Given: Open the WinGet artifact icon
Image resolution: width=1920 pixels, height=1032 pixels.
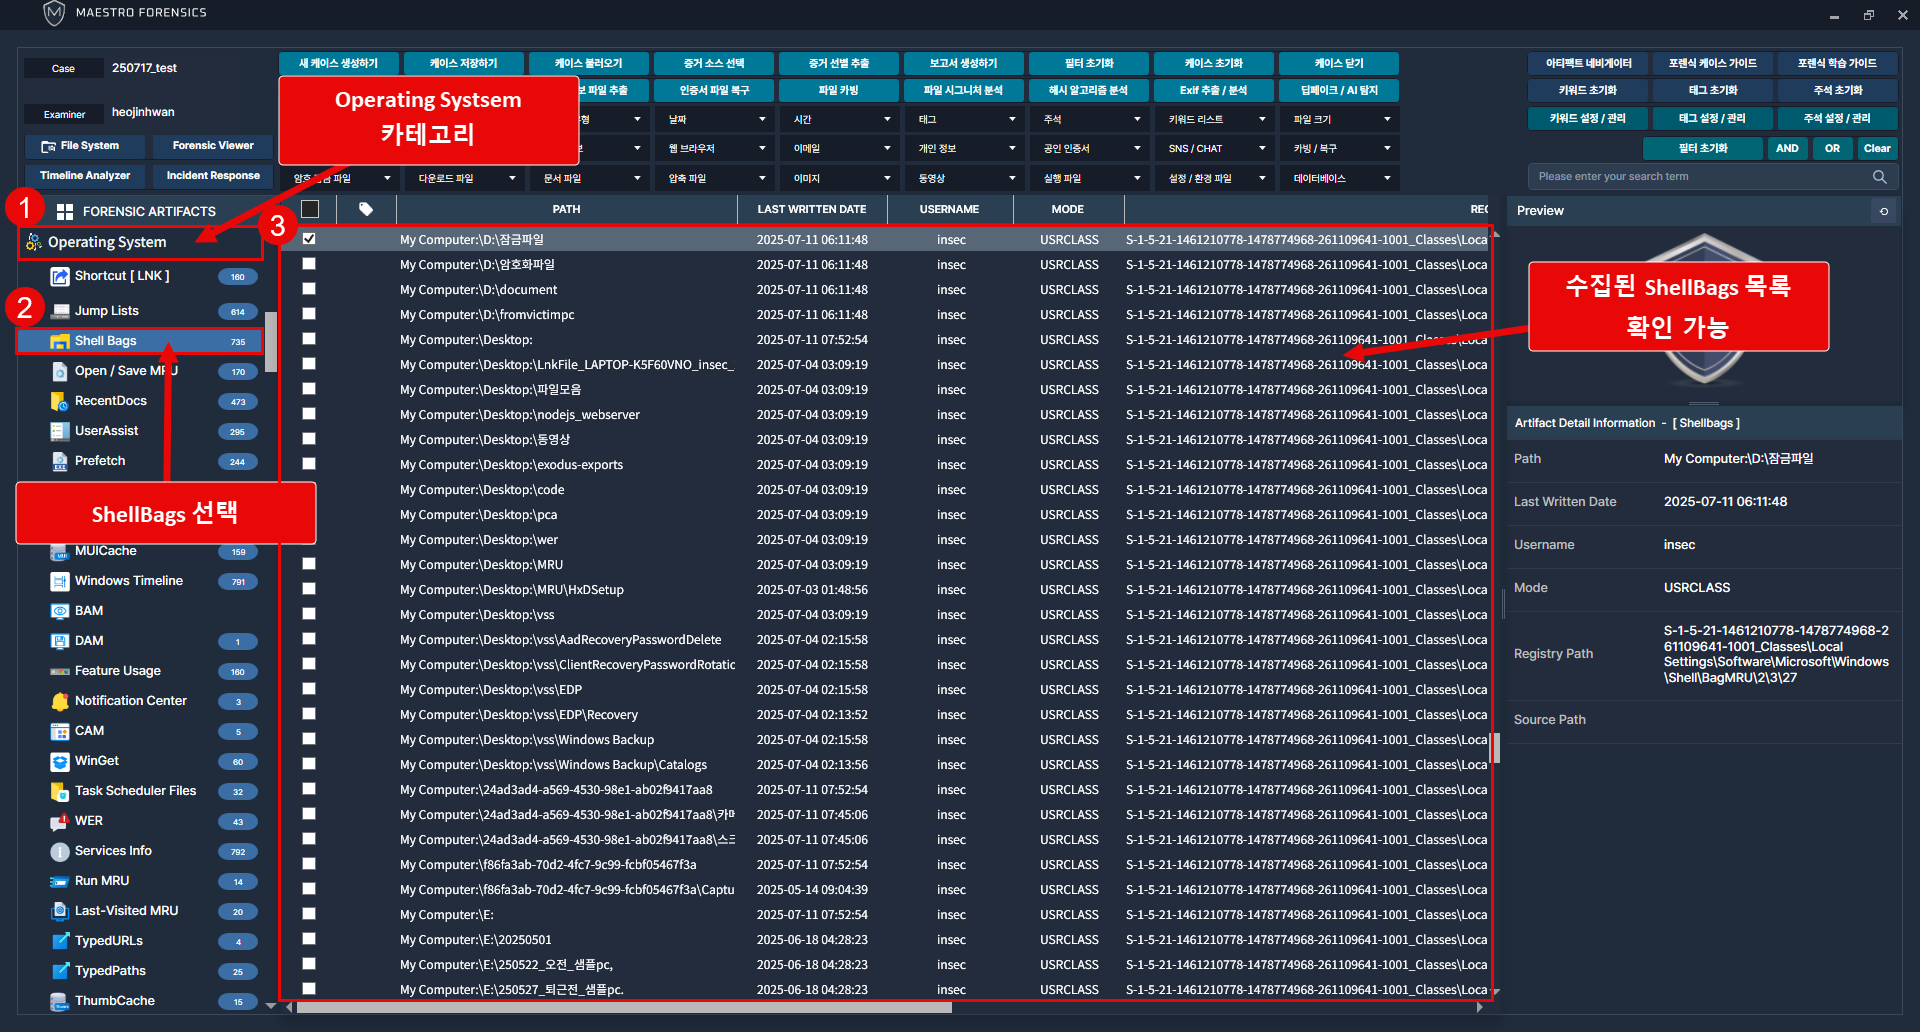Looking at the screenshot, I should 59,761.
